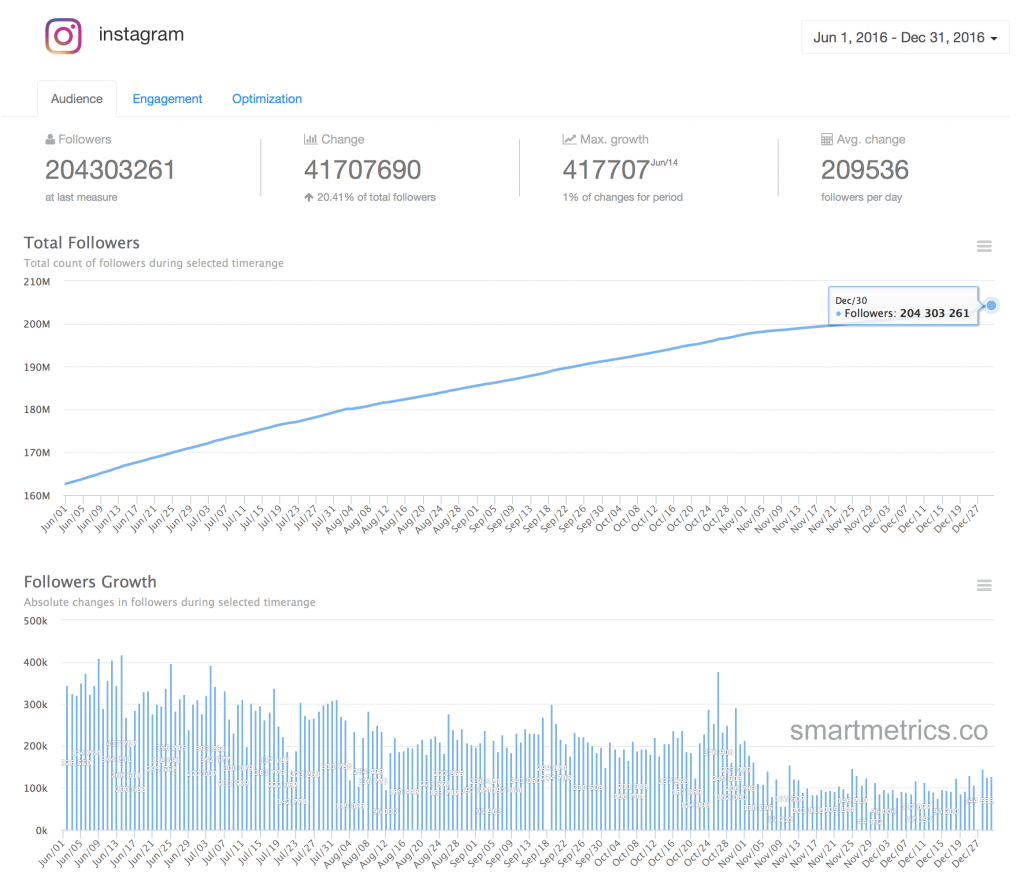Select the Audience tab
Image resolution: width=1024 pixels, height=879 pixels.
(x=77, y=99)
